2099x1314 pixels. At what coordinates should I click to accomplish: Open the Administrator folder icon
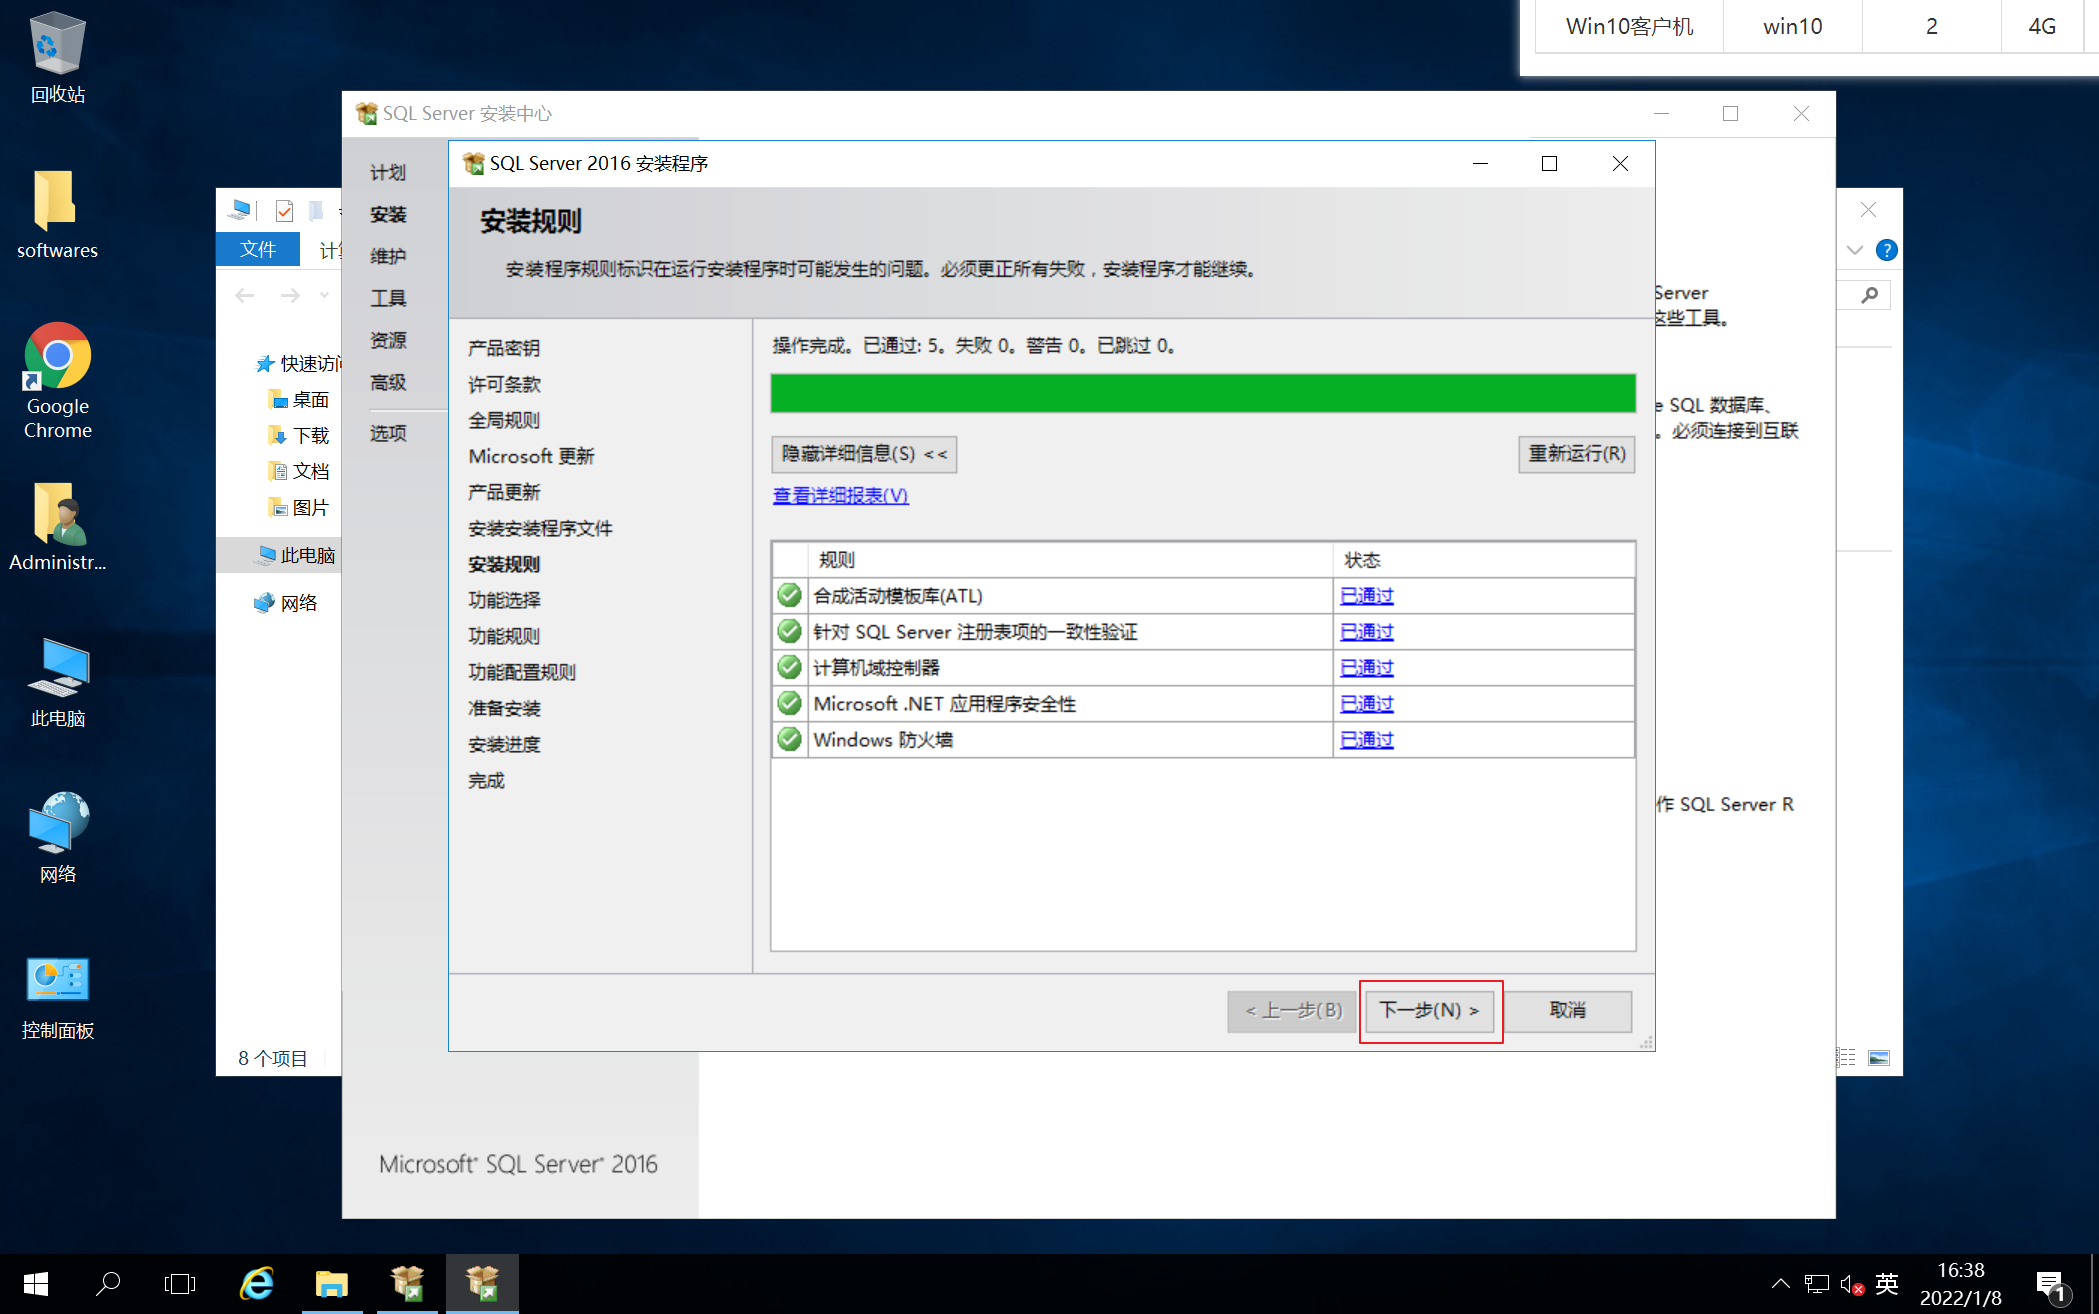(57, 527)
